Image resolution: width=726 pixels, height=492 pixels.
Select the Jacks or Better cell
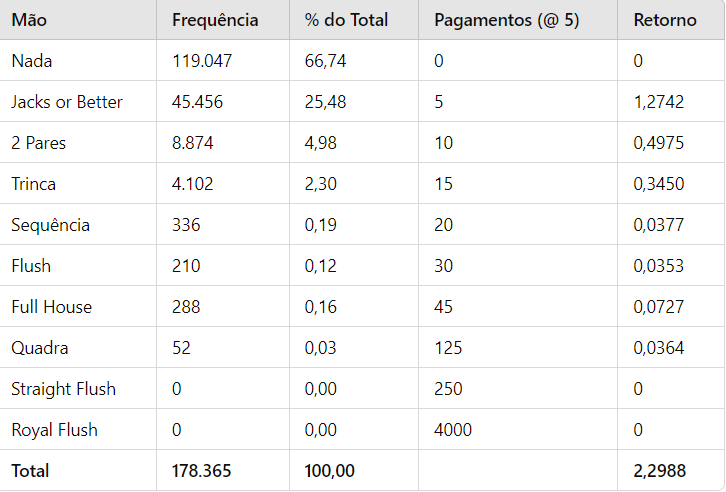point(67,102)
